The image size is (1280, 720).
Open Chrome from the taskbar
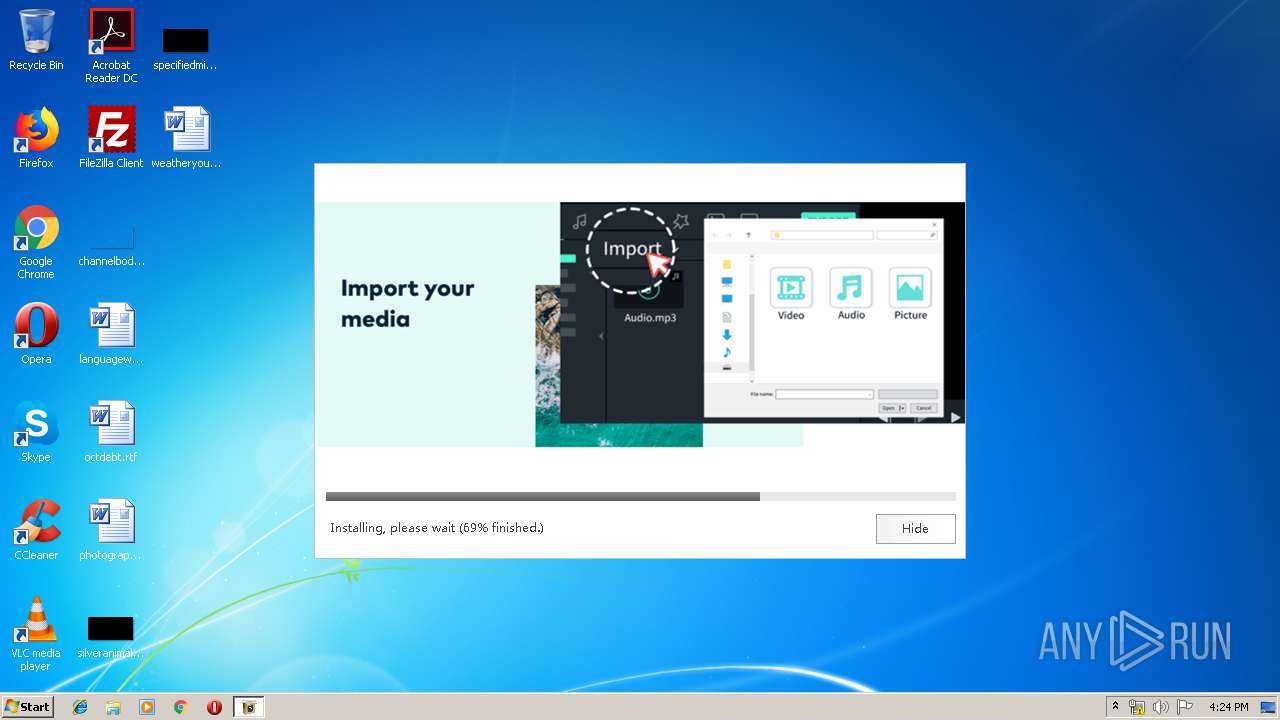tap(181, 707)
